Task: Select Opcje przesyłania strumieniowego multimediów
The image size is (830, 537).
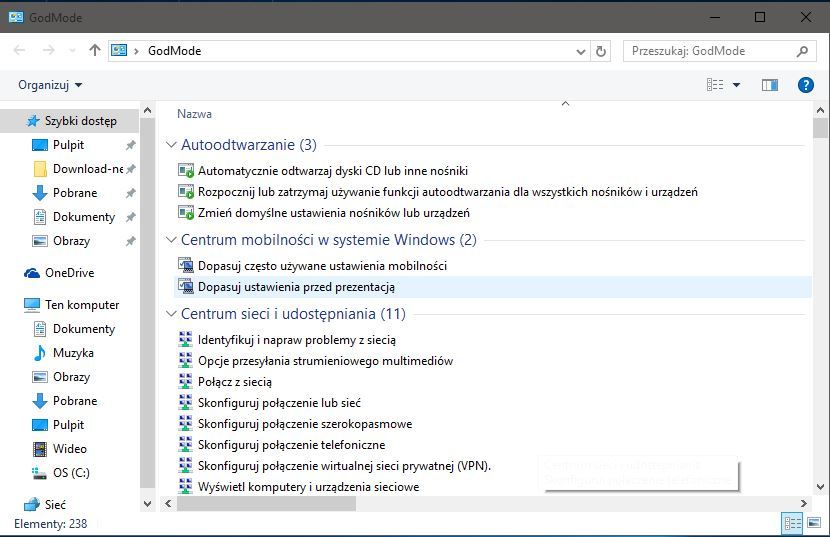Action: [326, 361]
